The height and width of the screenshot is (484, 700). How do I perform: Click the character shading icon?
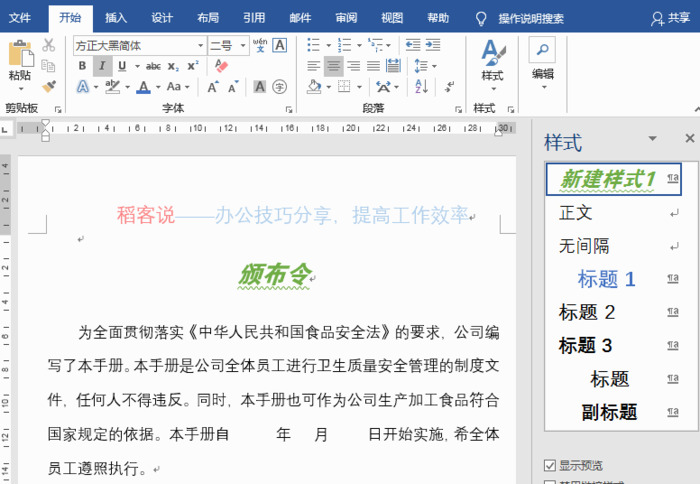(x=260, y=87)
